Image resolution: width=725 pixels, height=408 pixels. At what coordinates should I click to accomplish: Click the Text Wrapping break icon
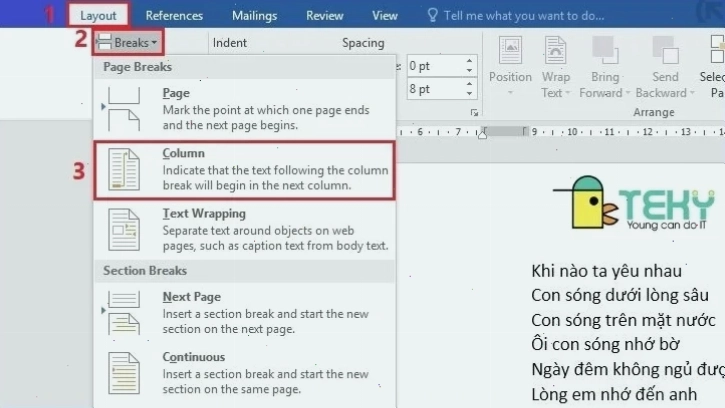[123, 229]
